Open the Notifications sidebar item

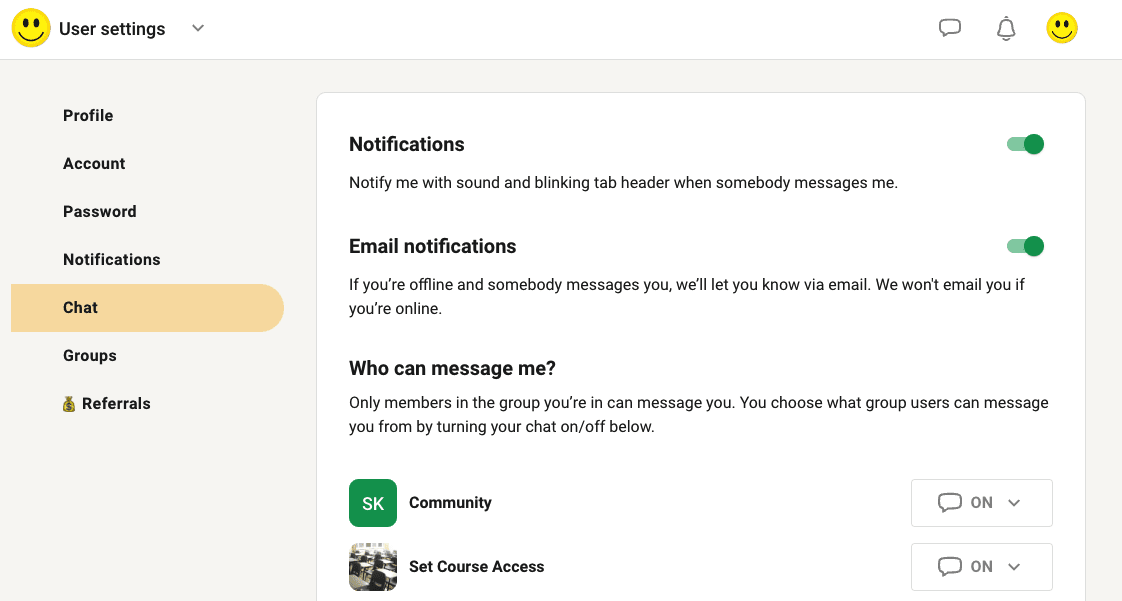click(112, 260)
